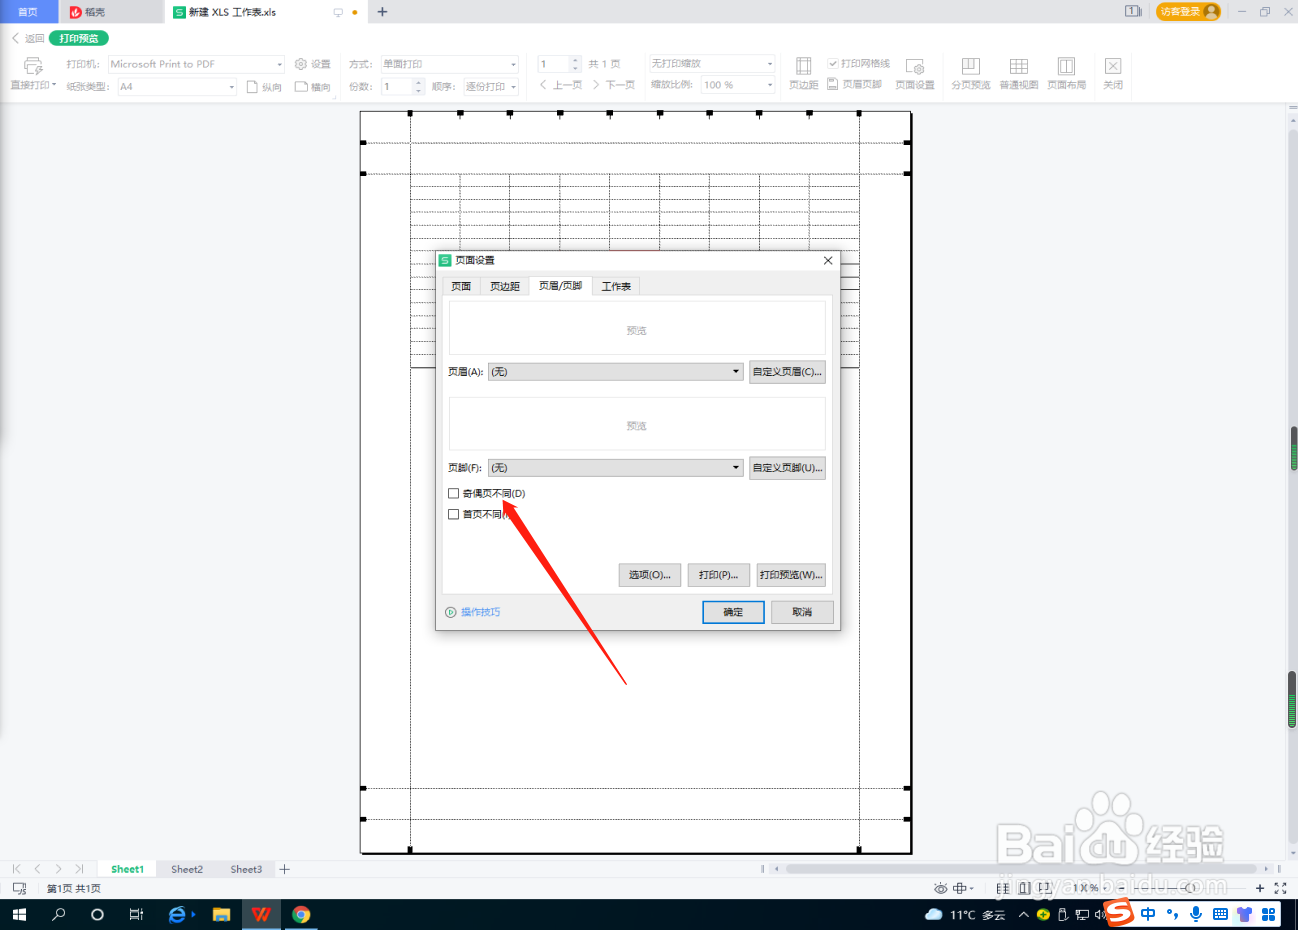Image resolution: width=1298 pixels, height=930 pixels.
Task: Click zoom in plus icon
Action: pyautogui.click(x=1260, y=888)
